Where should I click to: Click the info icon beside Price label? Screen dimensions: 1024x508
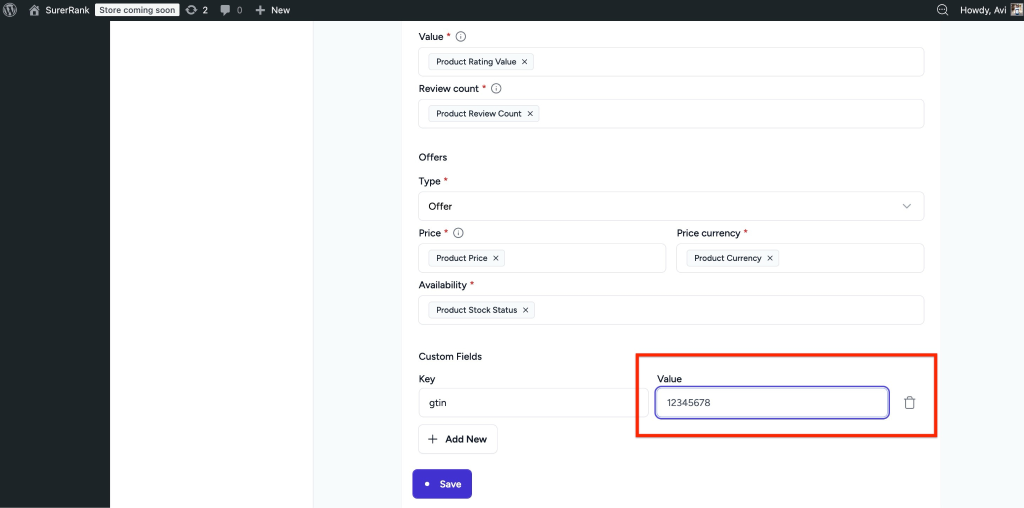click(x=459, y=233)
